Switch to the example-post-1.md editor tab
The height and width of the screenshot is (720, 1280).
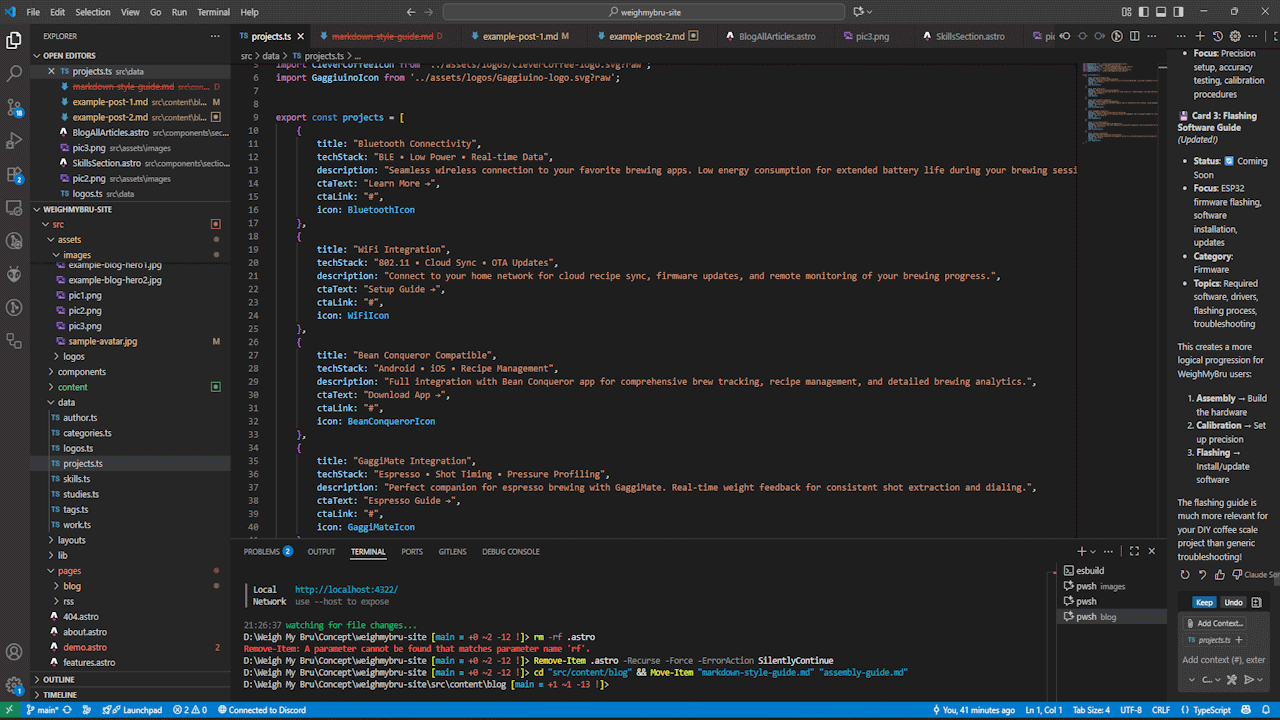(520, 36)
